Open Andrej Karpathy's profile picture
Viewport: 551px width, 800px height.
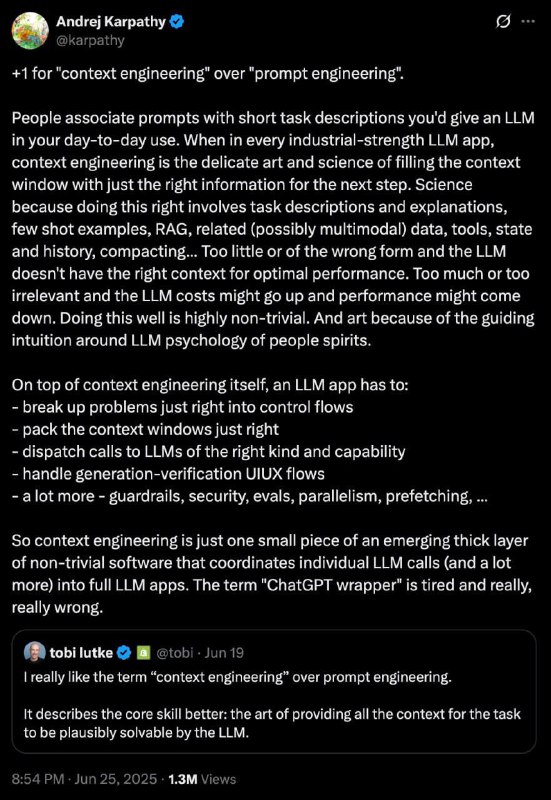pos(30,31)
